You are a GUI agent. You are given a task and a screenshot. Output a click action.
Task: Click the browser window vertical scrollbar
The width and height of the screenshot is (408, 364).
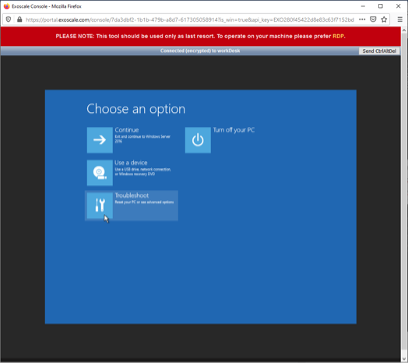pos(404,193)
